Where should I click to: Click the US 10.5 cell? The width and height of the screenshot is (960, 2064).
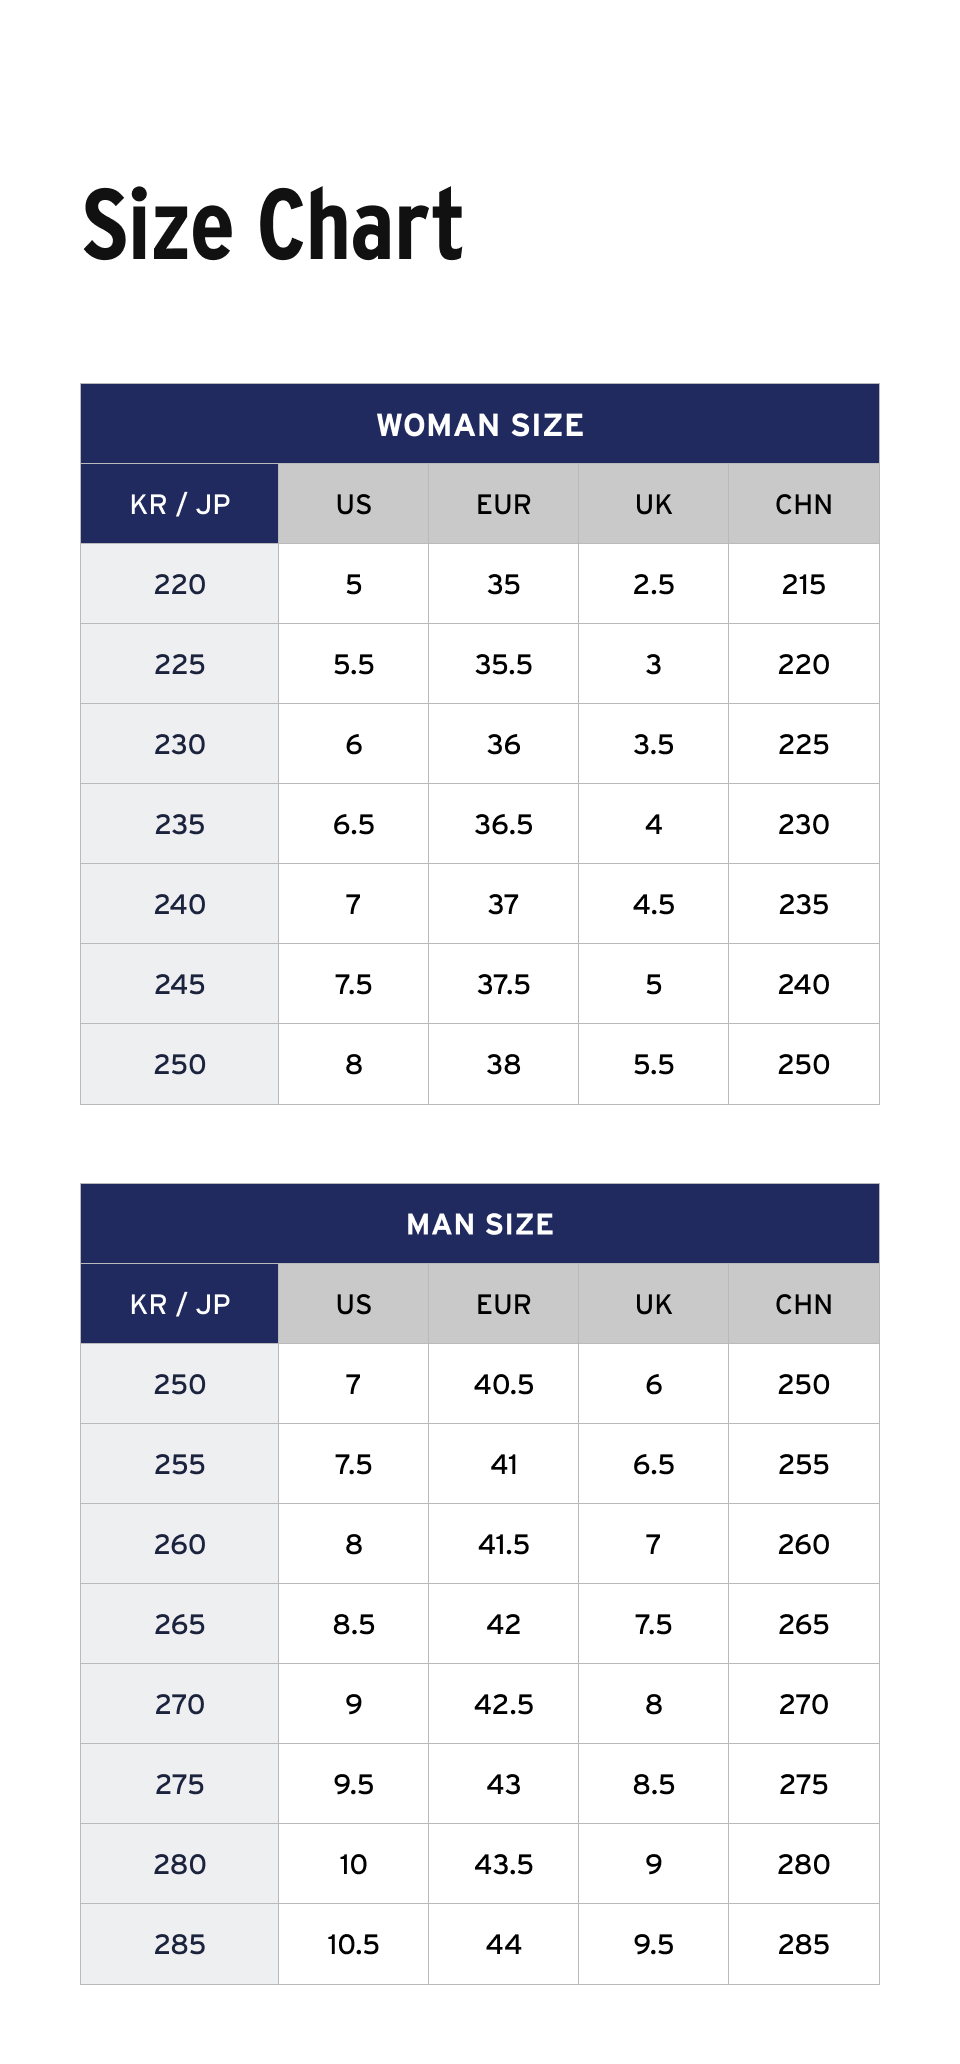click(x=354, y=1944)
